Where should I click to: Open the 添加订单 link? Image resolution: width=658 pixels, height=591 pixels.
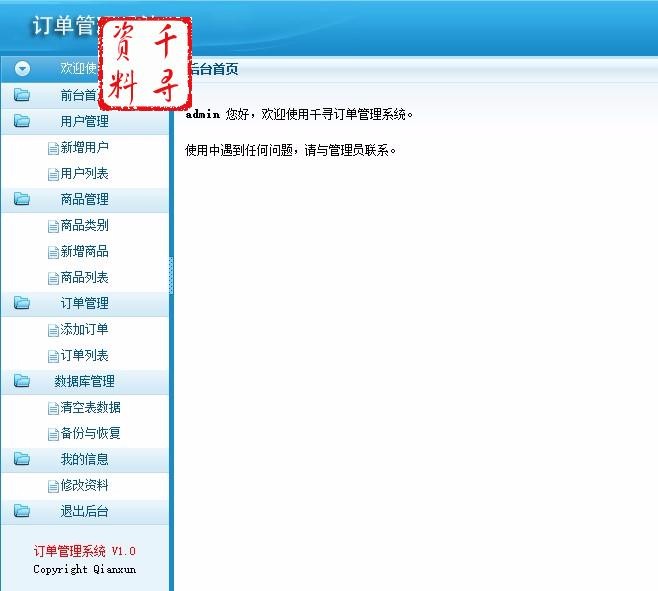click(84, 329)
